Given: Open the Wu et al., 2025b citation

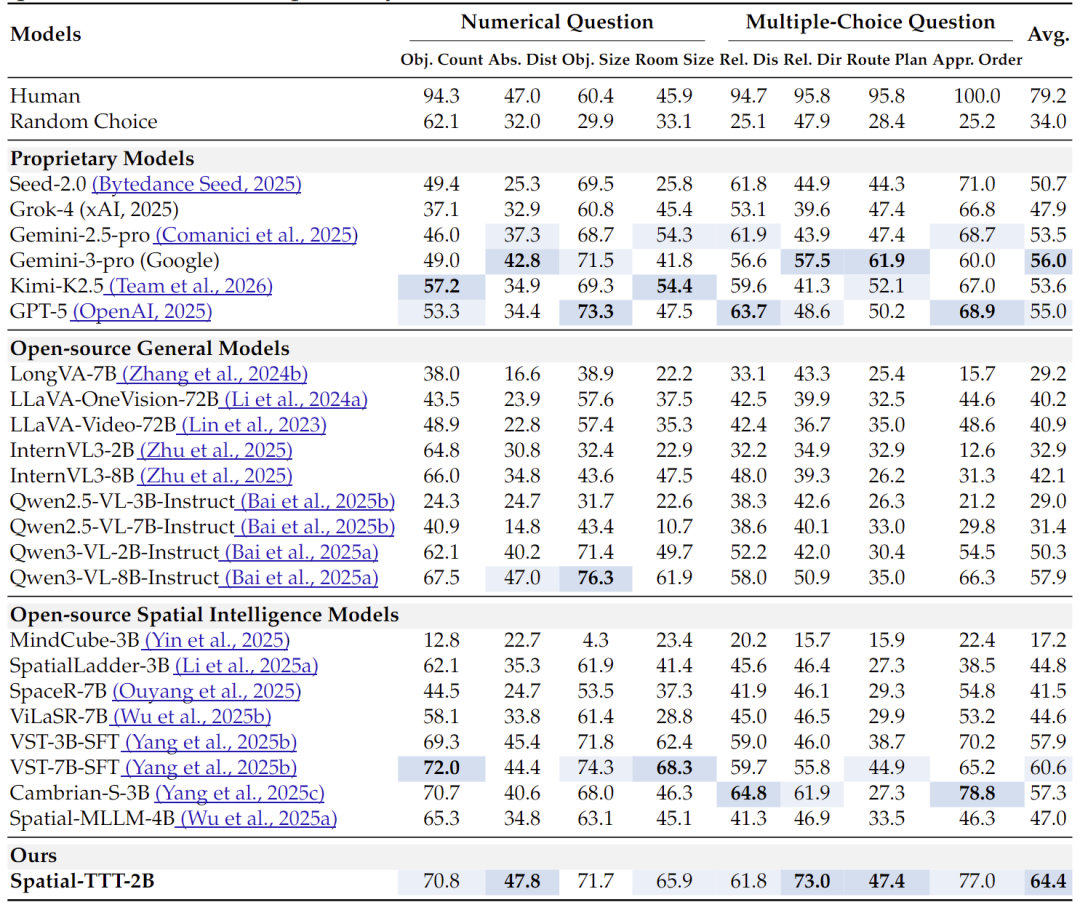Looking at the screenshot, I should 191,717.
